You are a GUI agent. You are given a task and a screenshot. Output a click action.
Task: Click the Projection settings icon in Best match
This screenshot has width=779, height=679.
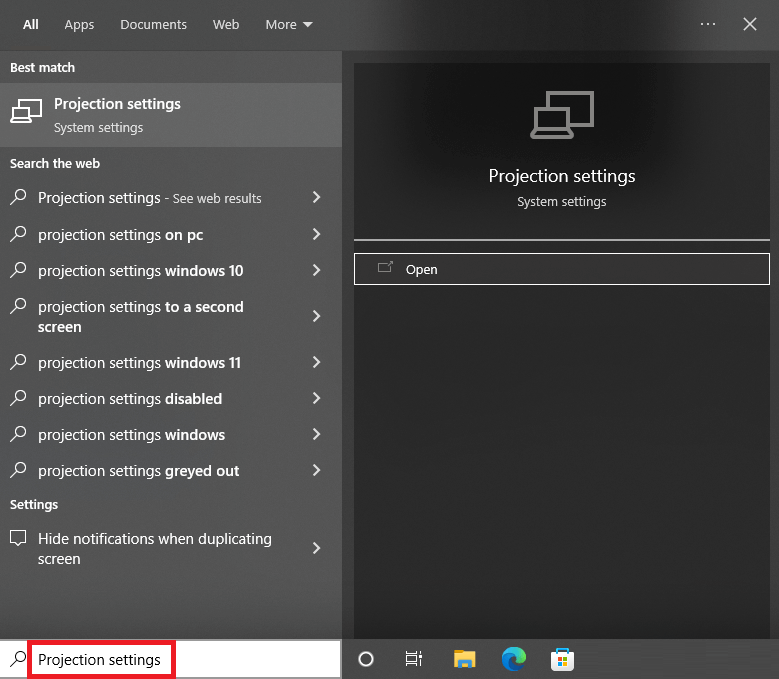pyautogui.click(x=26, y=111)
